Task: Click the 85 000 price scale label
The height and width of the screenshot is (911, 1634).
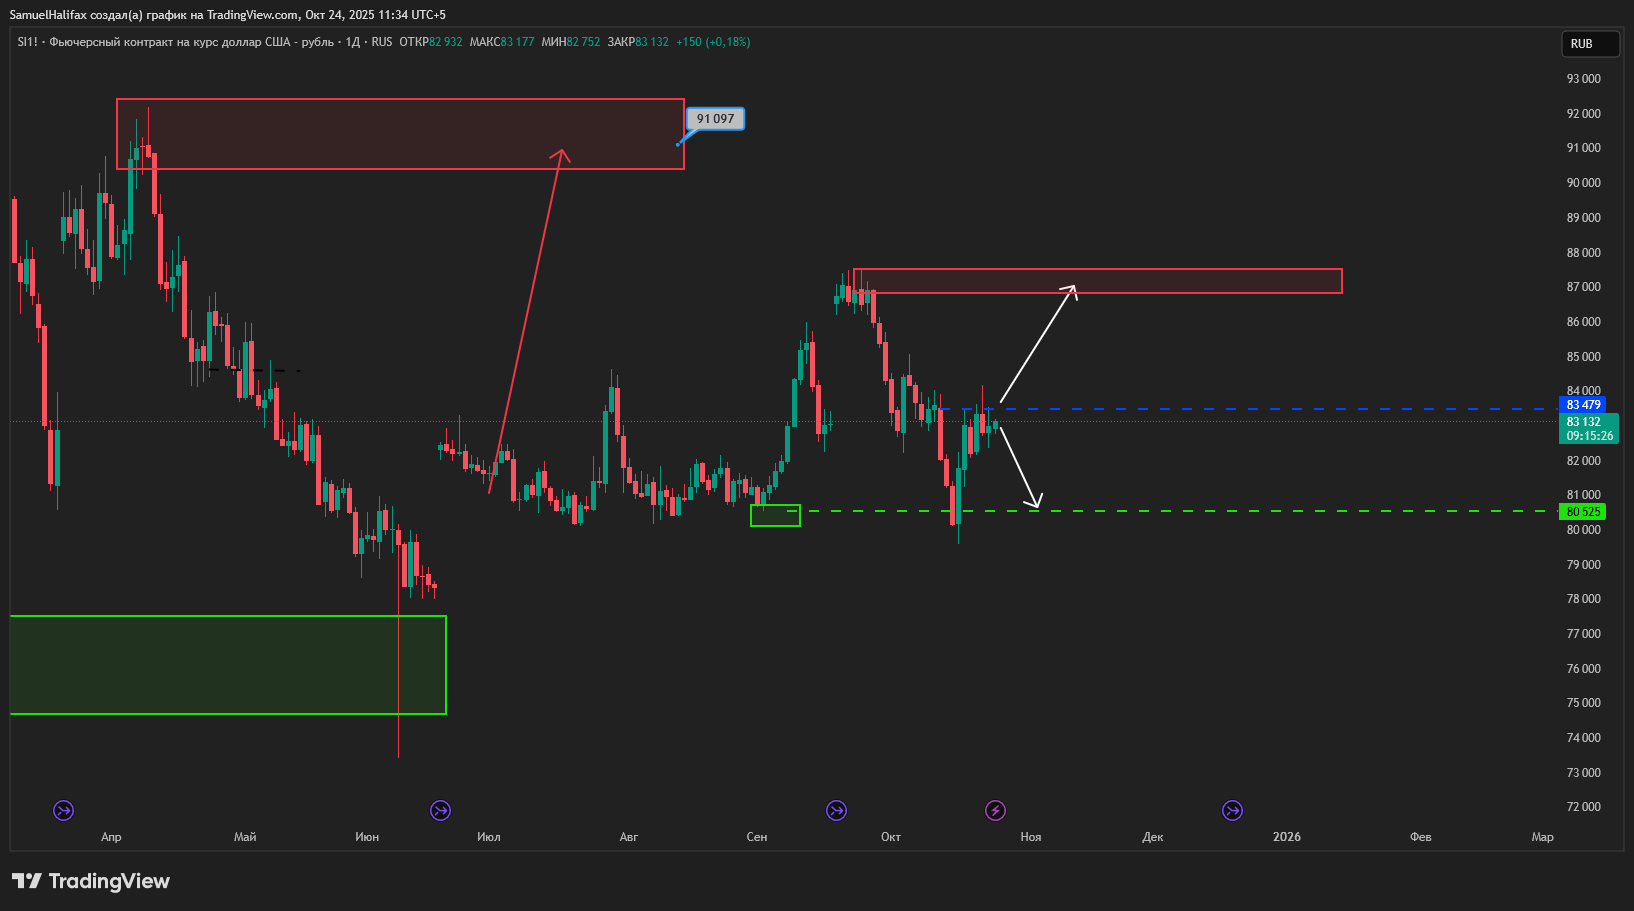Action: point(1584,357)
